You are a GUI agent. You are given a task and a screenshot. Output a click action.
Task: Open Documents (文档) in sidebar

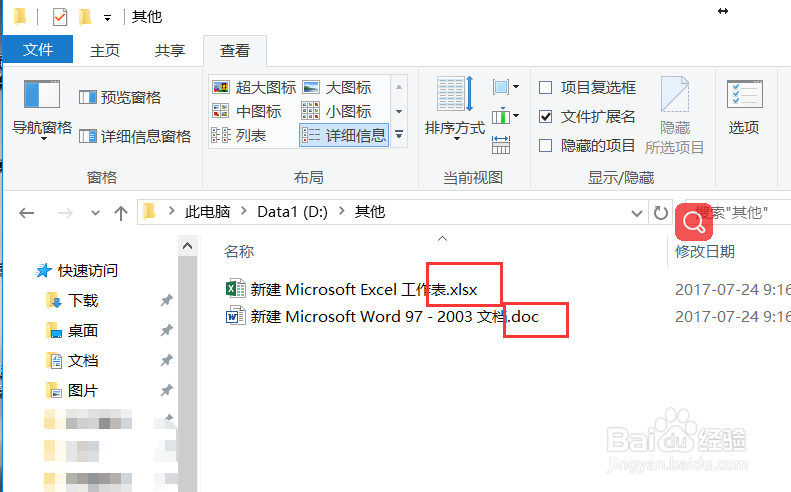73,361
